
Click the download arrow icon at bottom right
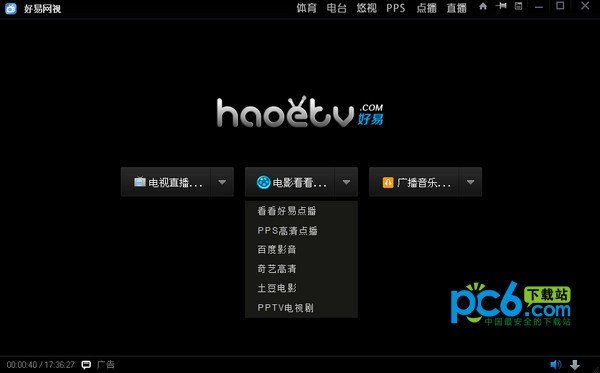click(x=575, y=365)
